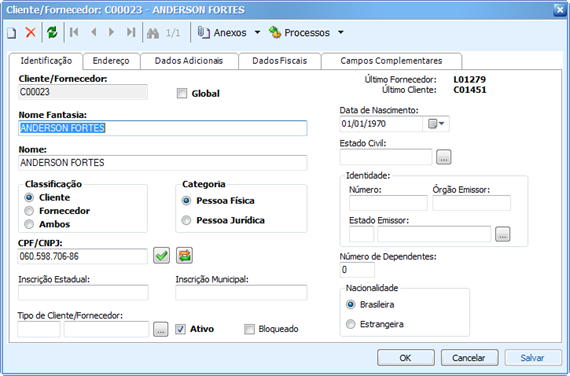Click the Tipo de Cliente/Fornecedor code field
The width and height of the screenshot is (570, 376).
39,329
